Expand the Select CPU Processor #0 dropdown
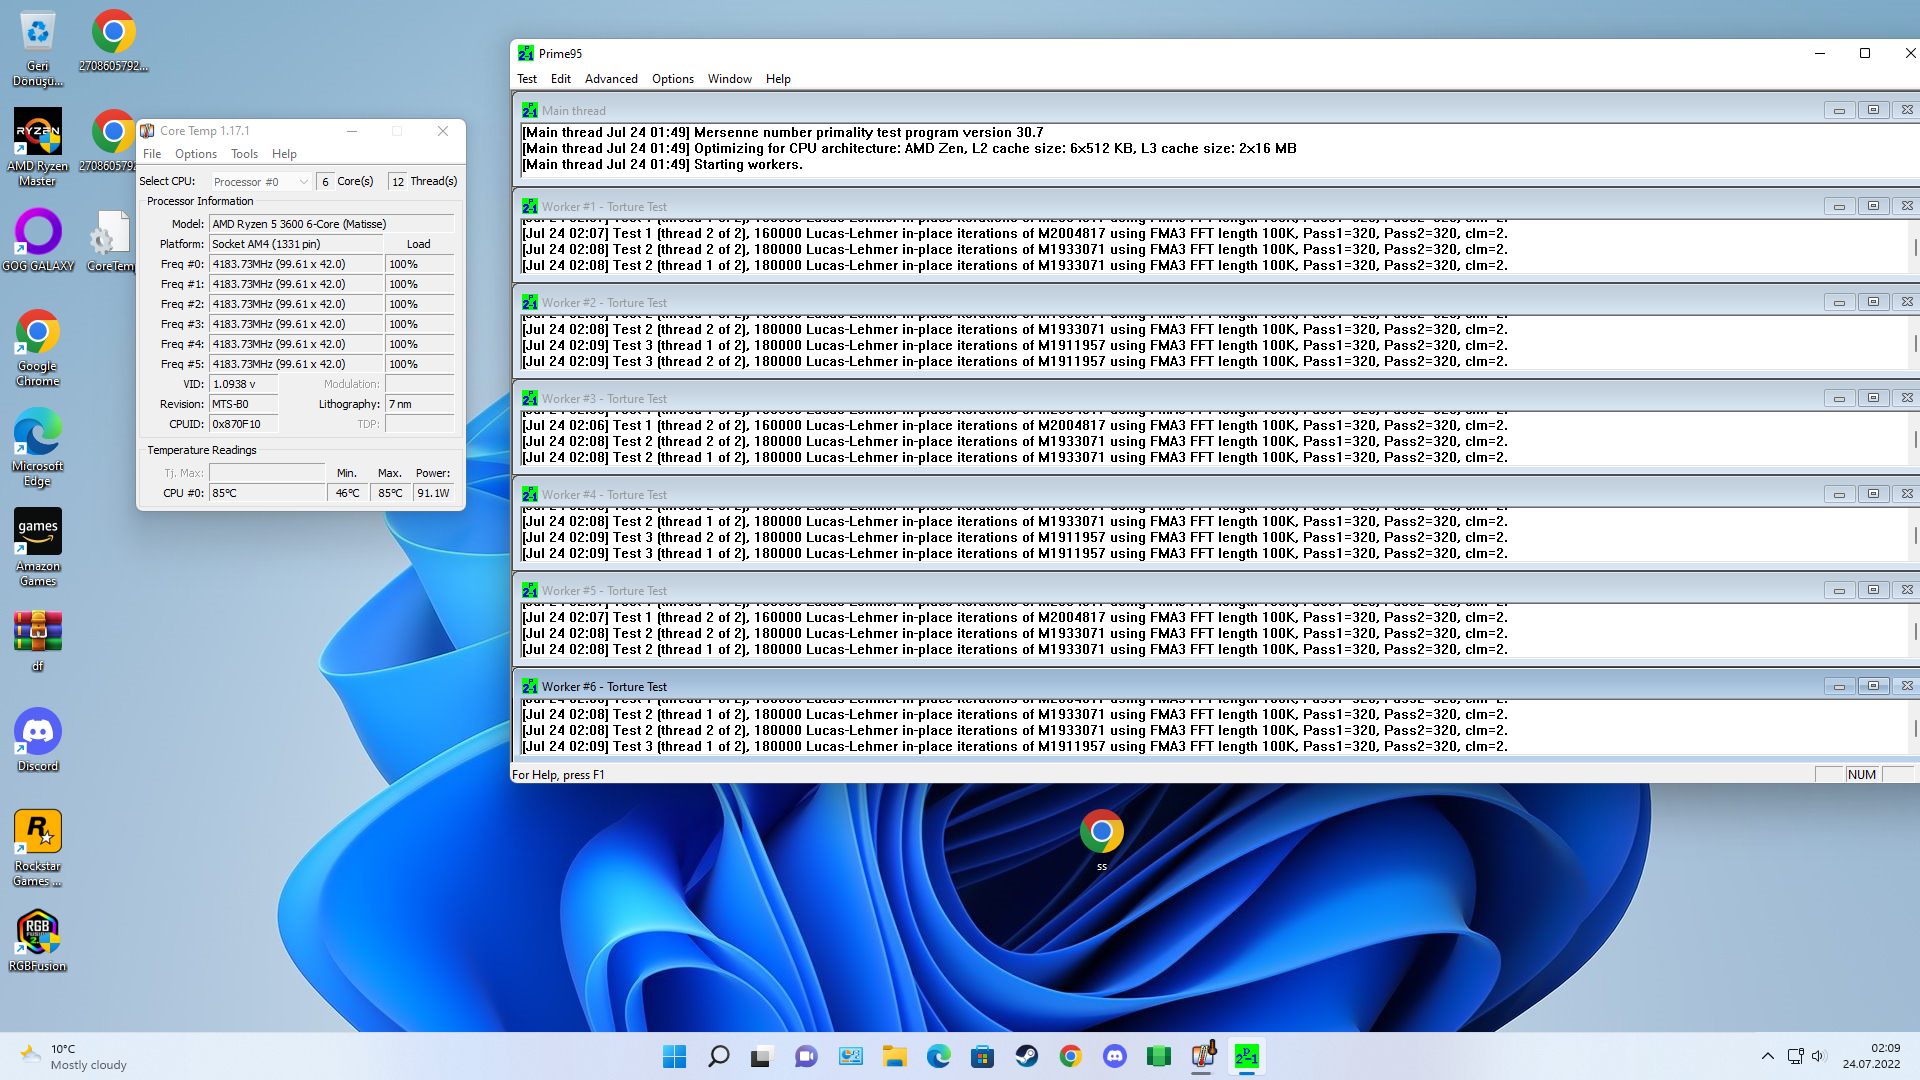The height and width of the screenshot is (1080, 1920). pyautogui.click(x=261, y=182)
